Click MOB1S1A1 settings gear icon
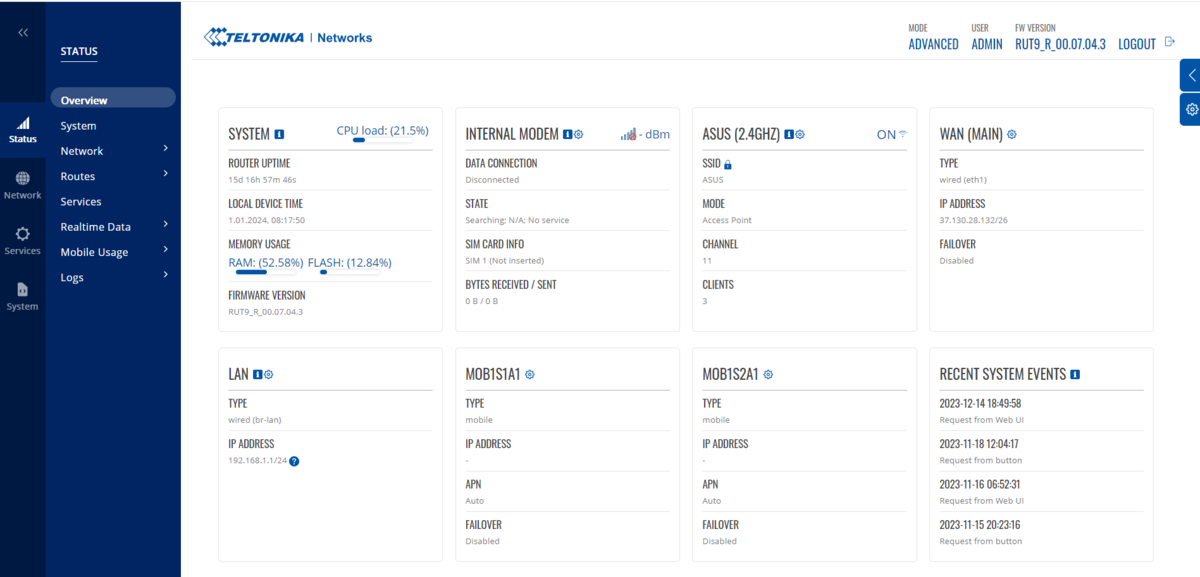 [x=530, y=374]
